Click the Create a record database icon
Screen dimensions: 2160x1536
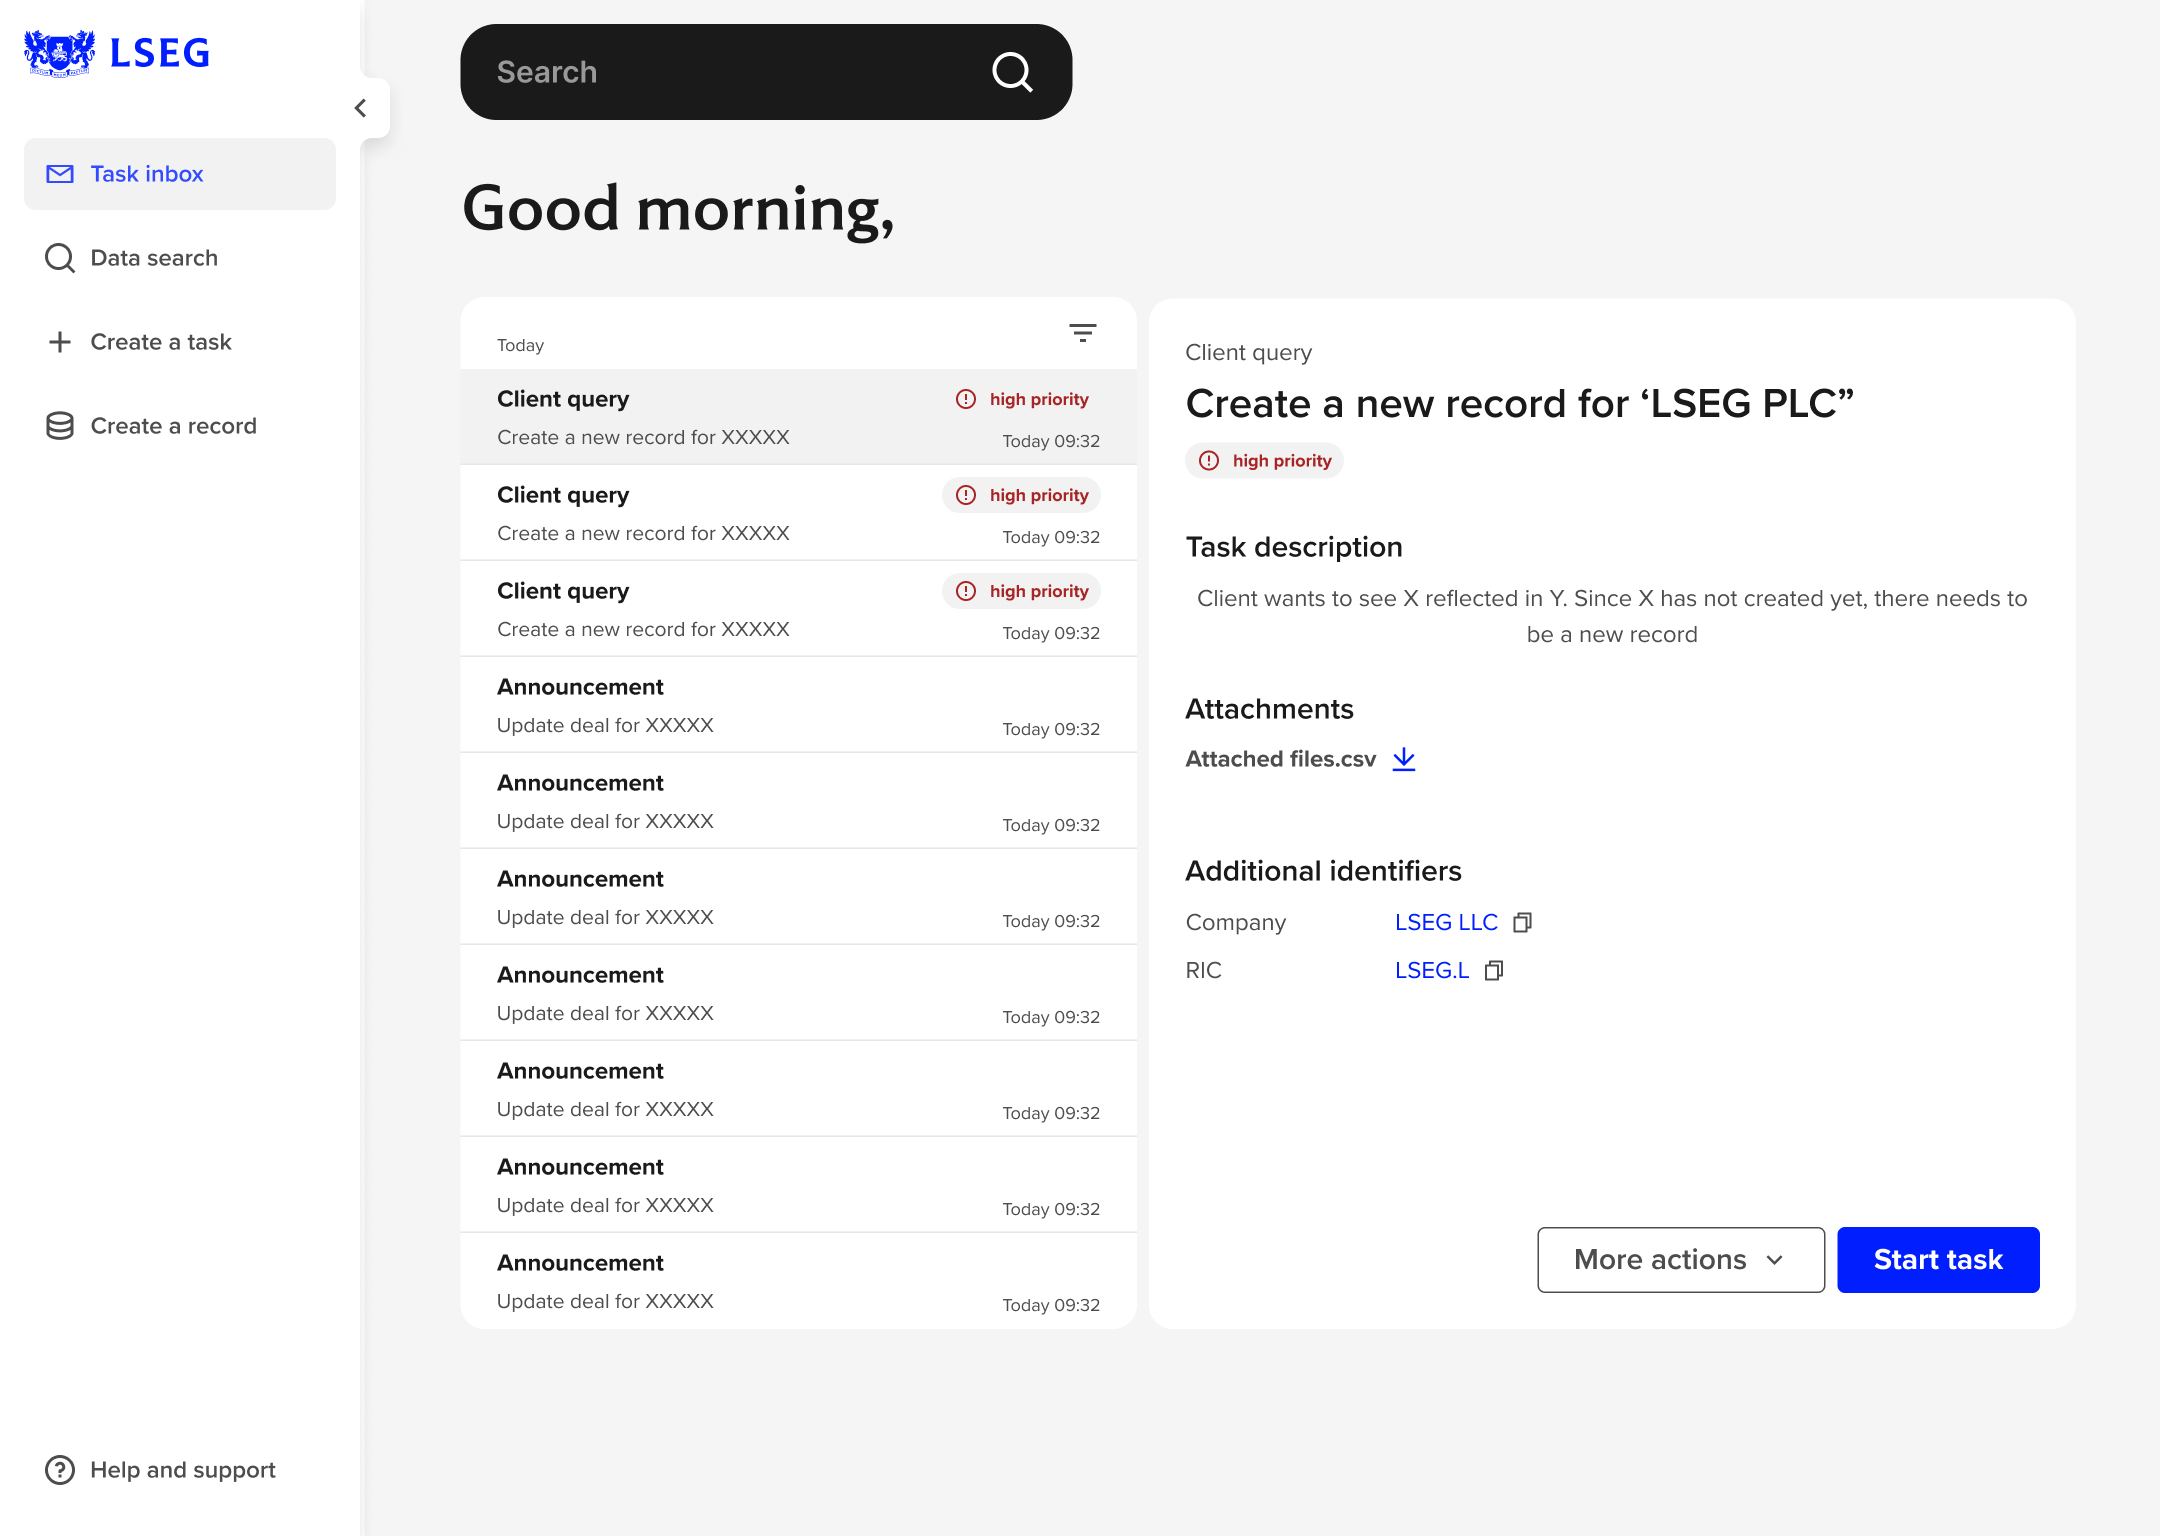tap(60, 425)
